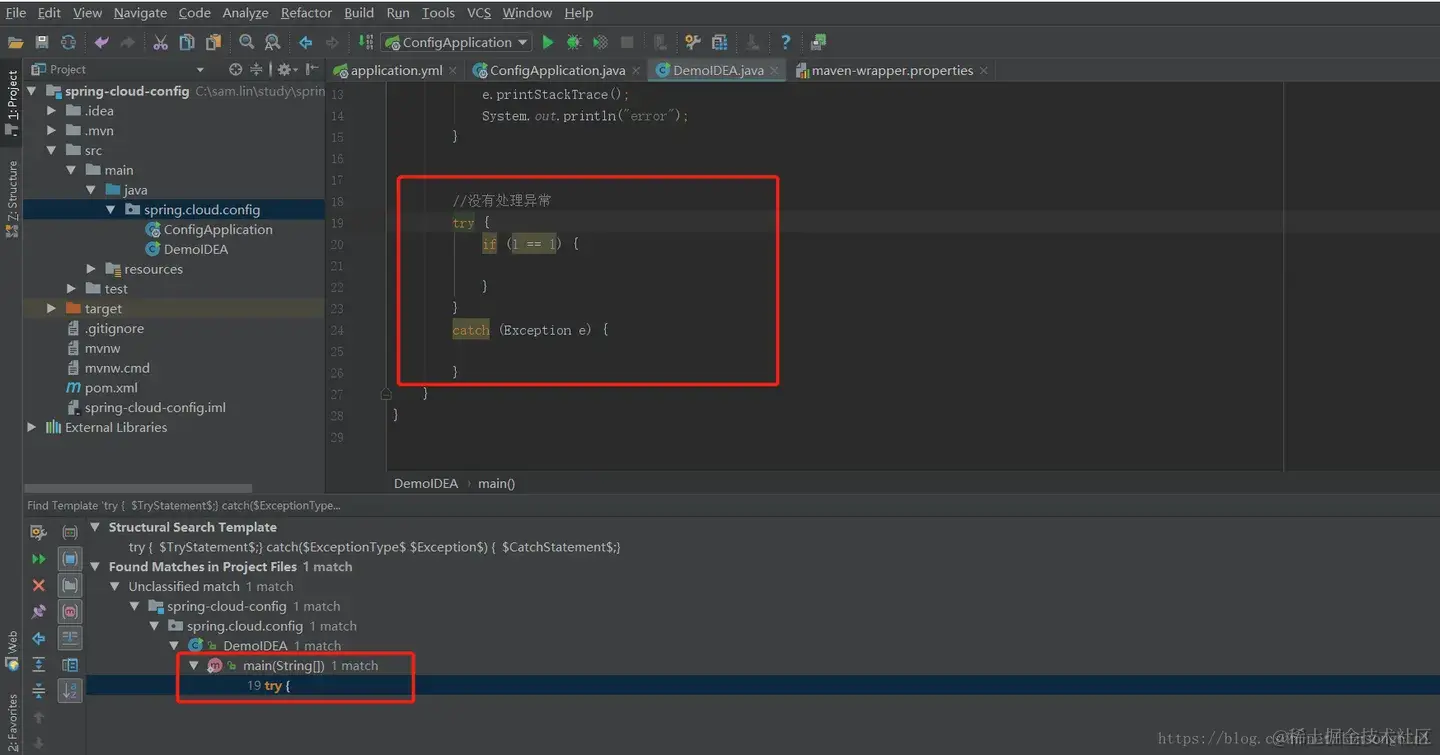Viewport: 1440px width, 755px height.
Task: Pin the Find results tab
Action: pyautogui.click(x=38, y=611)
